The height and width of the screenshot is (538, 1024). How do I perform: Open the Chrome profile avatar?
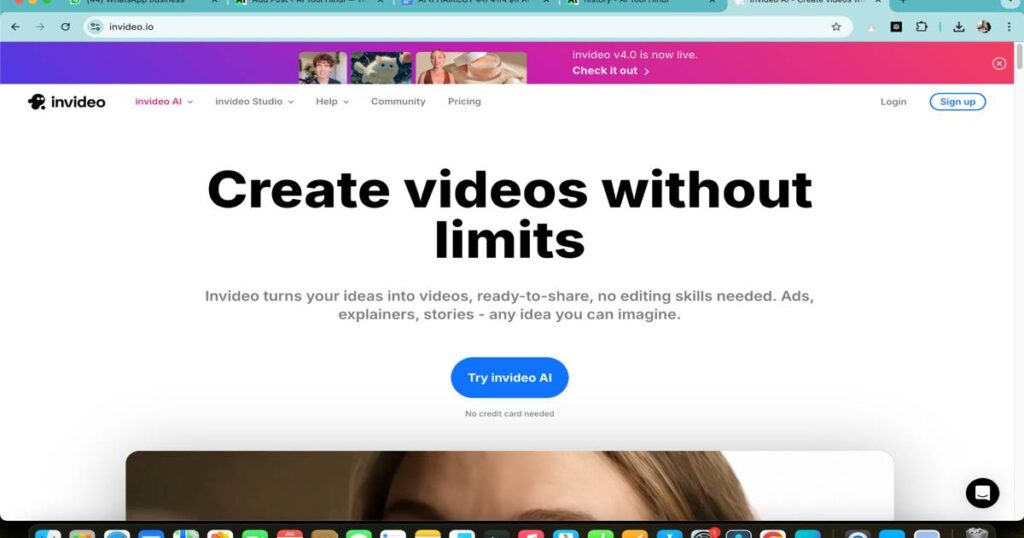click(984, 27)
